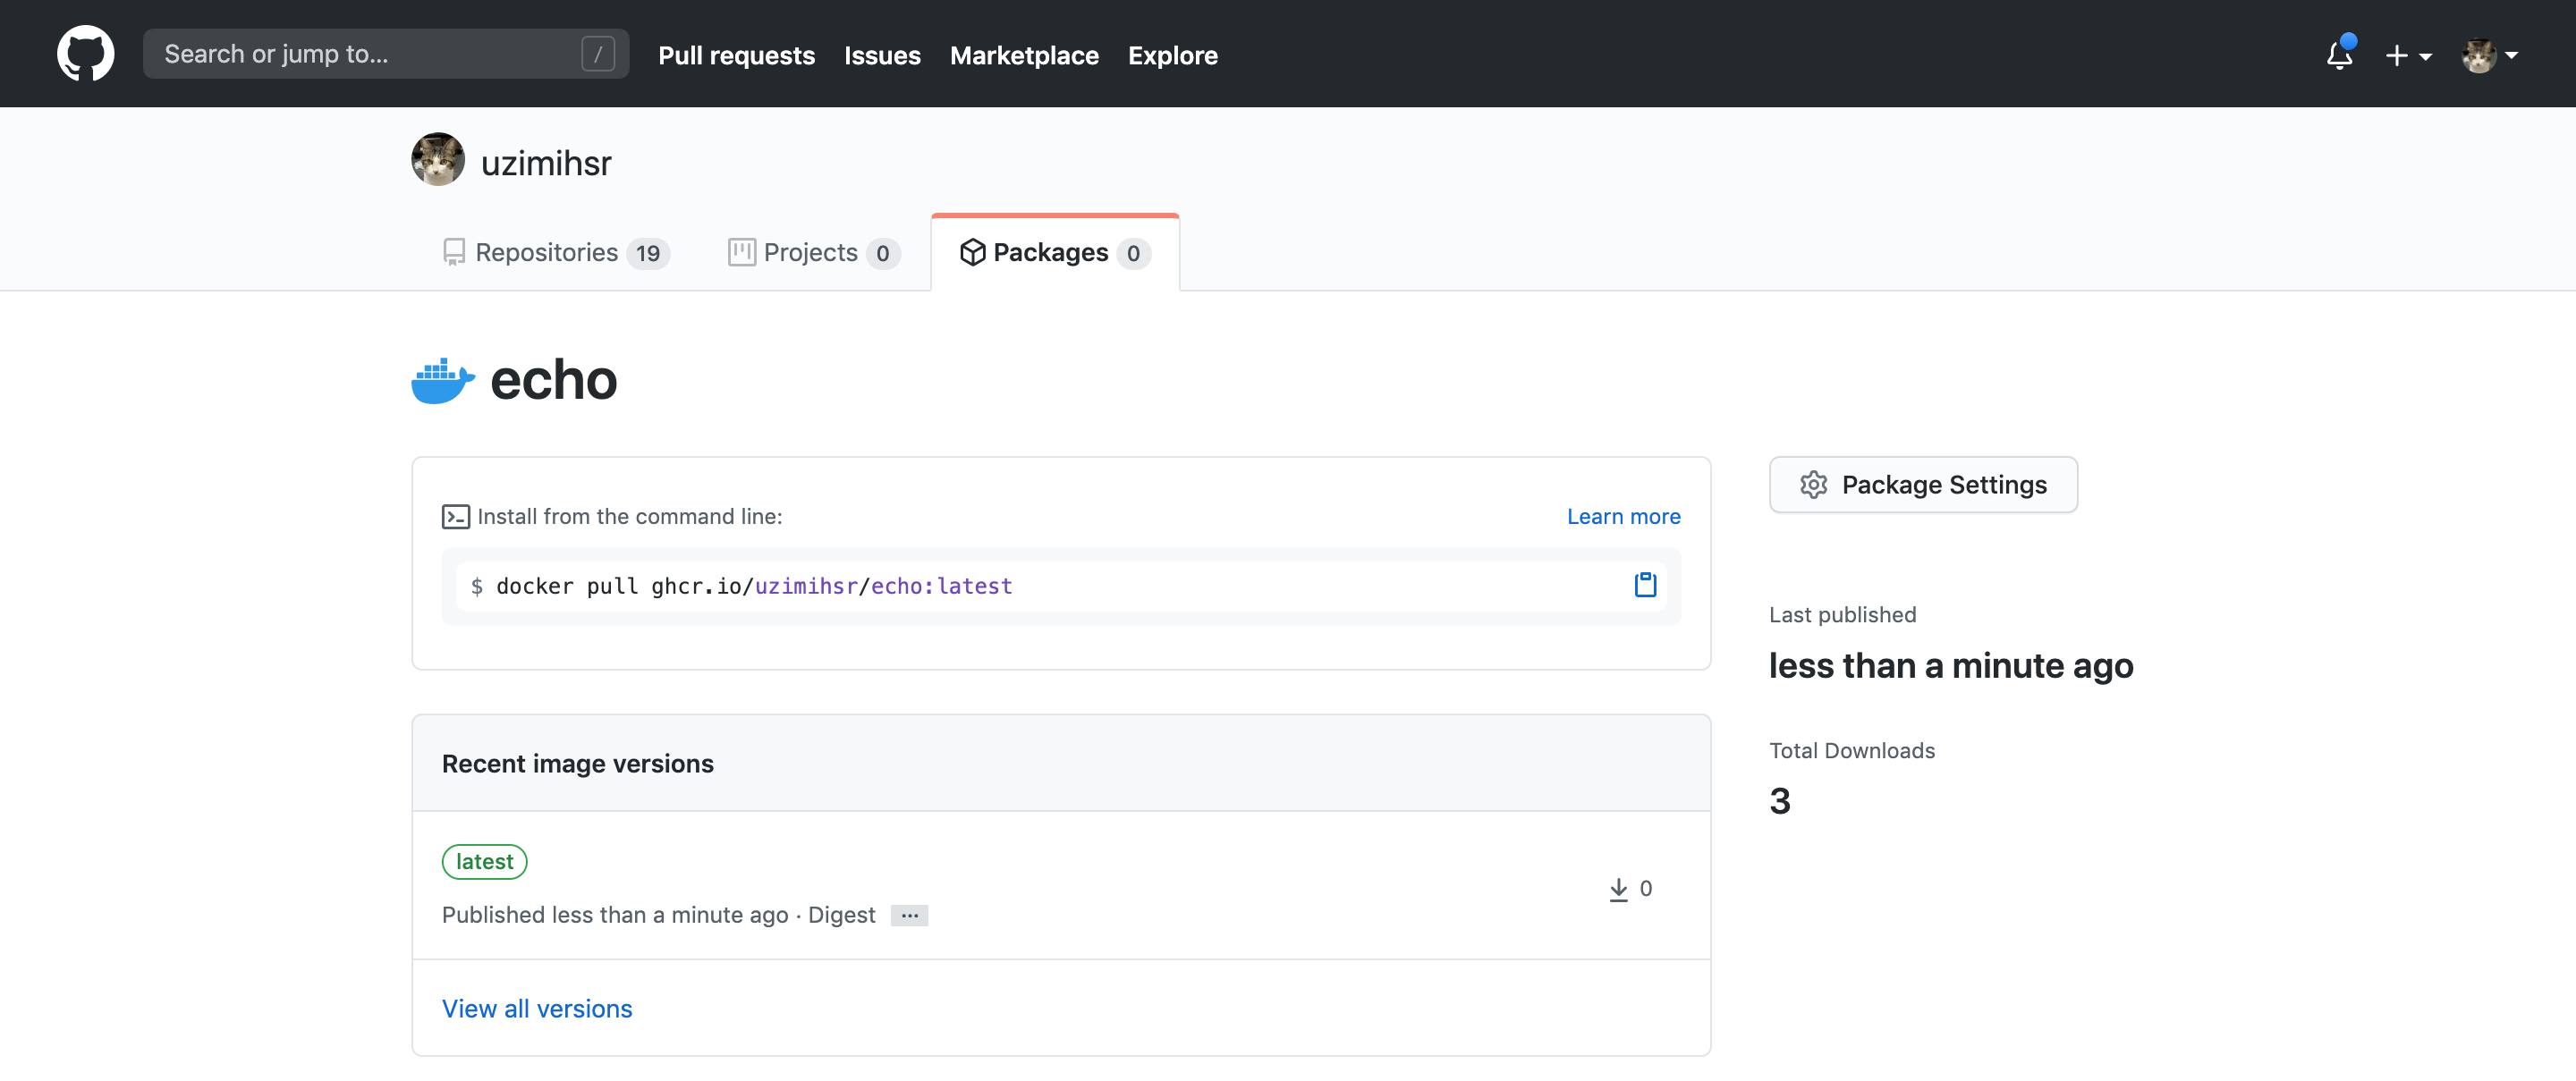Click the docker pull command text

pyautogui.click(x=754, y=586)
